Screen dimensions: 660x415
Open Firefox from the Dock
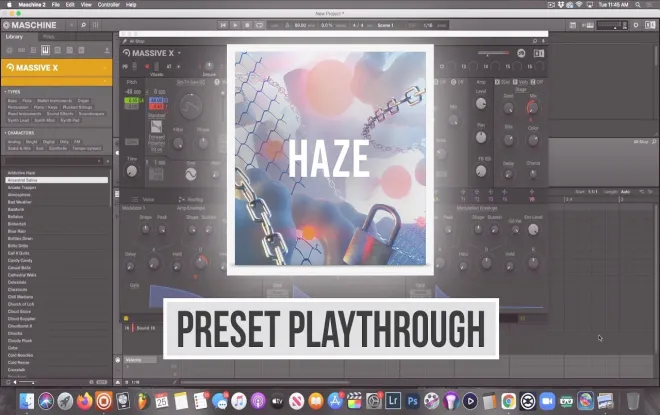[x=85, y=401]
